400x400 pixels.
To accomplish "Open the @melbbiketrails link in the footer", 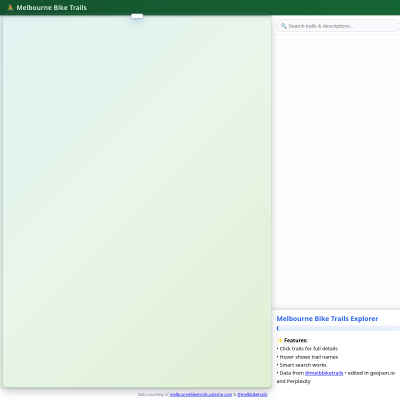I will point(252,394).
